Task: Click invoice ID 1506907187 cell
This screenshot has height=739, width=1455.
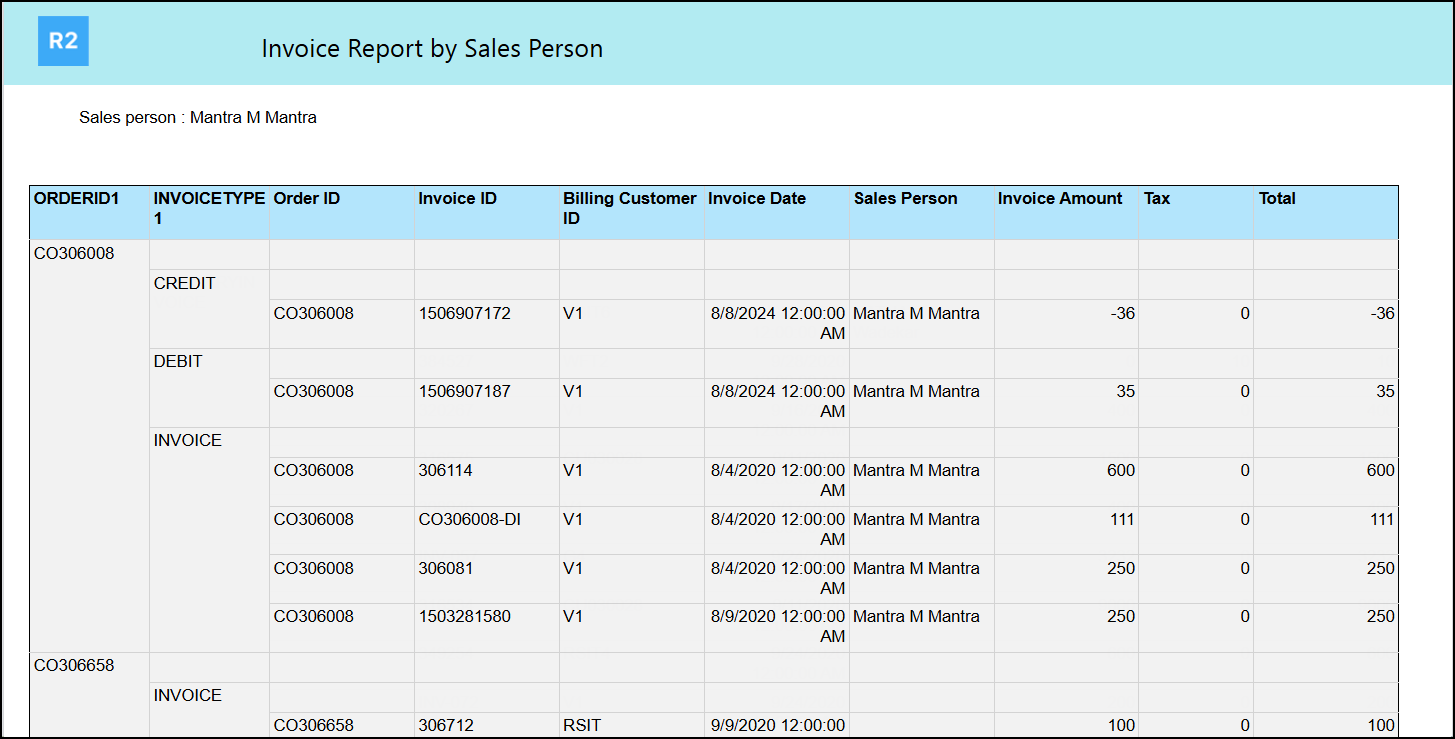Action: [464, 392]
